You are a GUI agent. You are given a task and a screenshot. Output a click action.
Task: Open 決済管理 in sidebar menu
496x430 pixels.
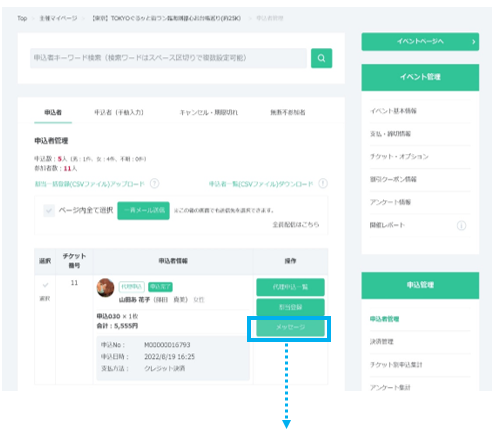click(x=382, y=342)
